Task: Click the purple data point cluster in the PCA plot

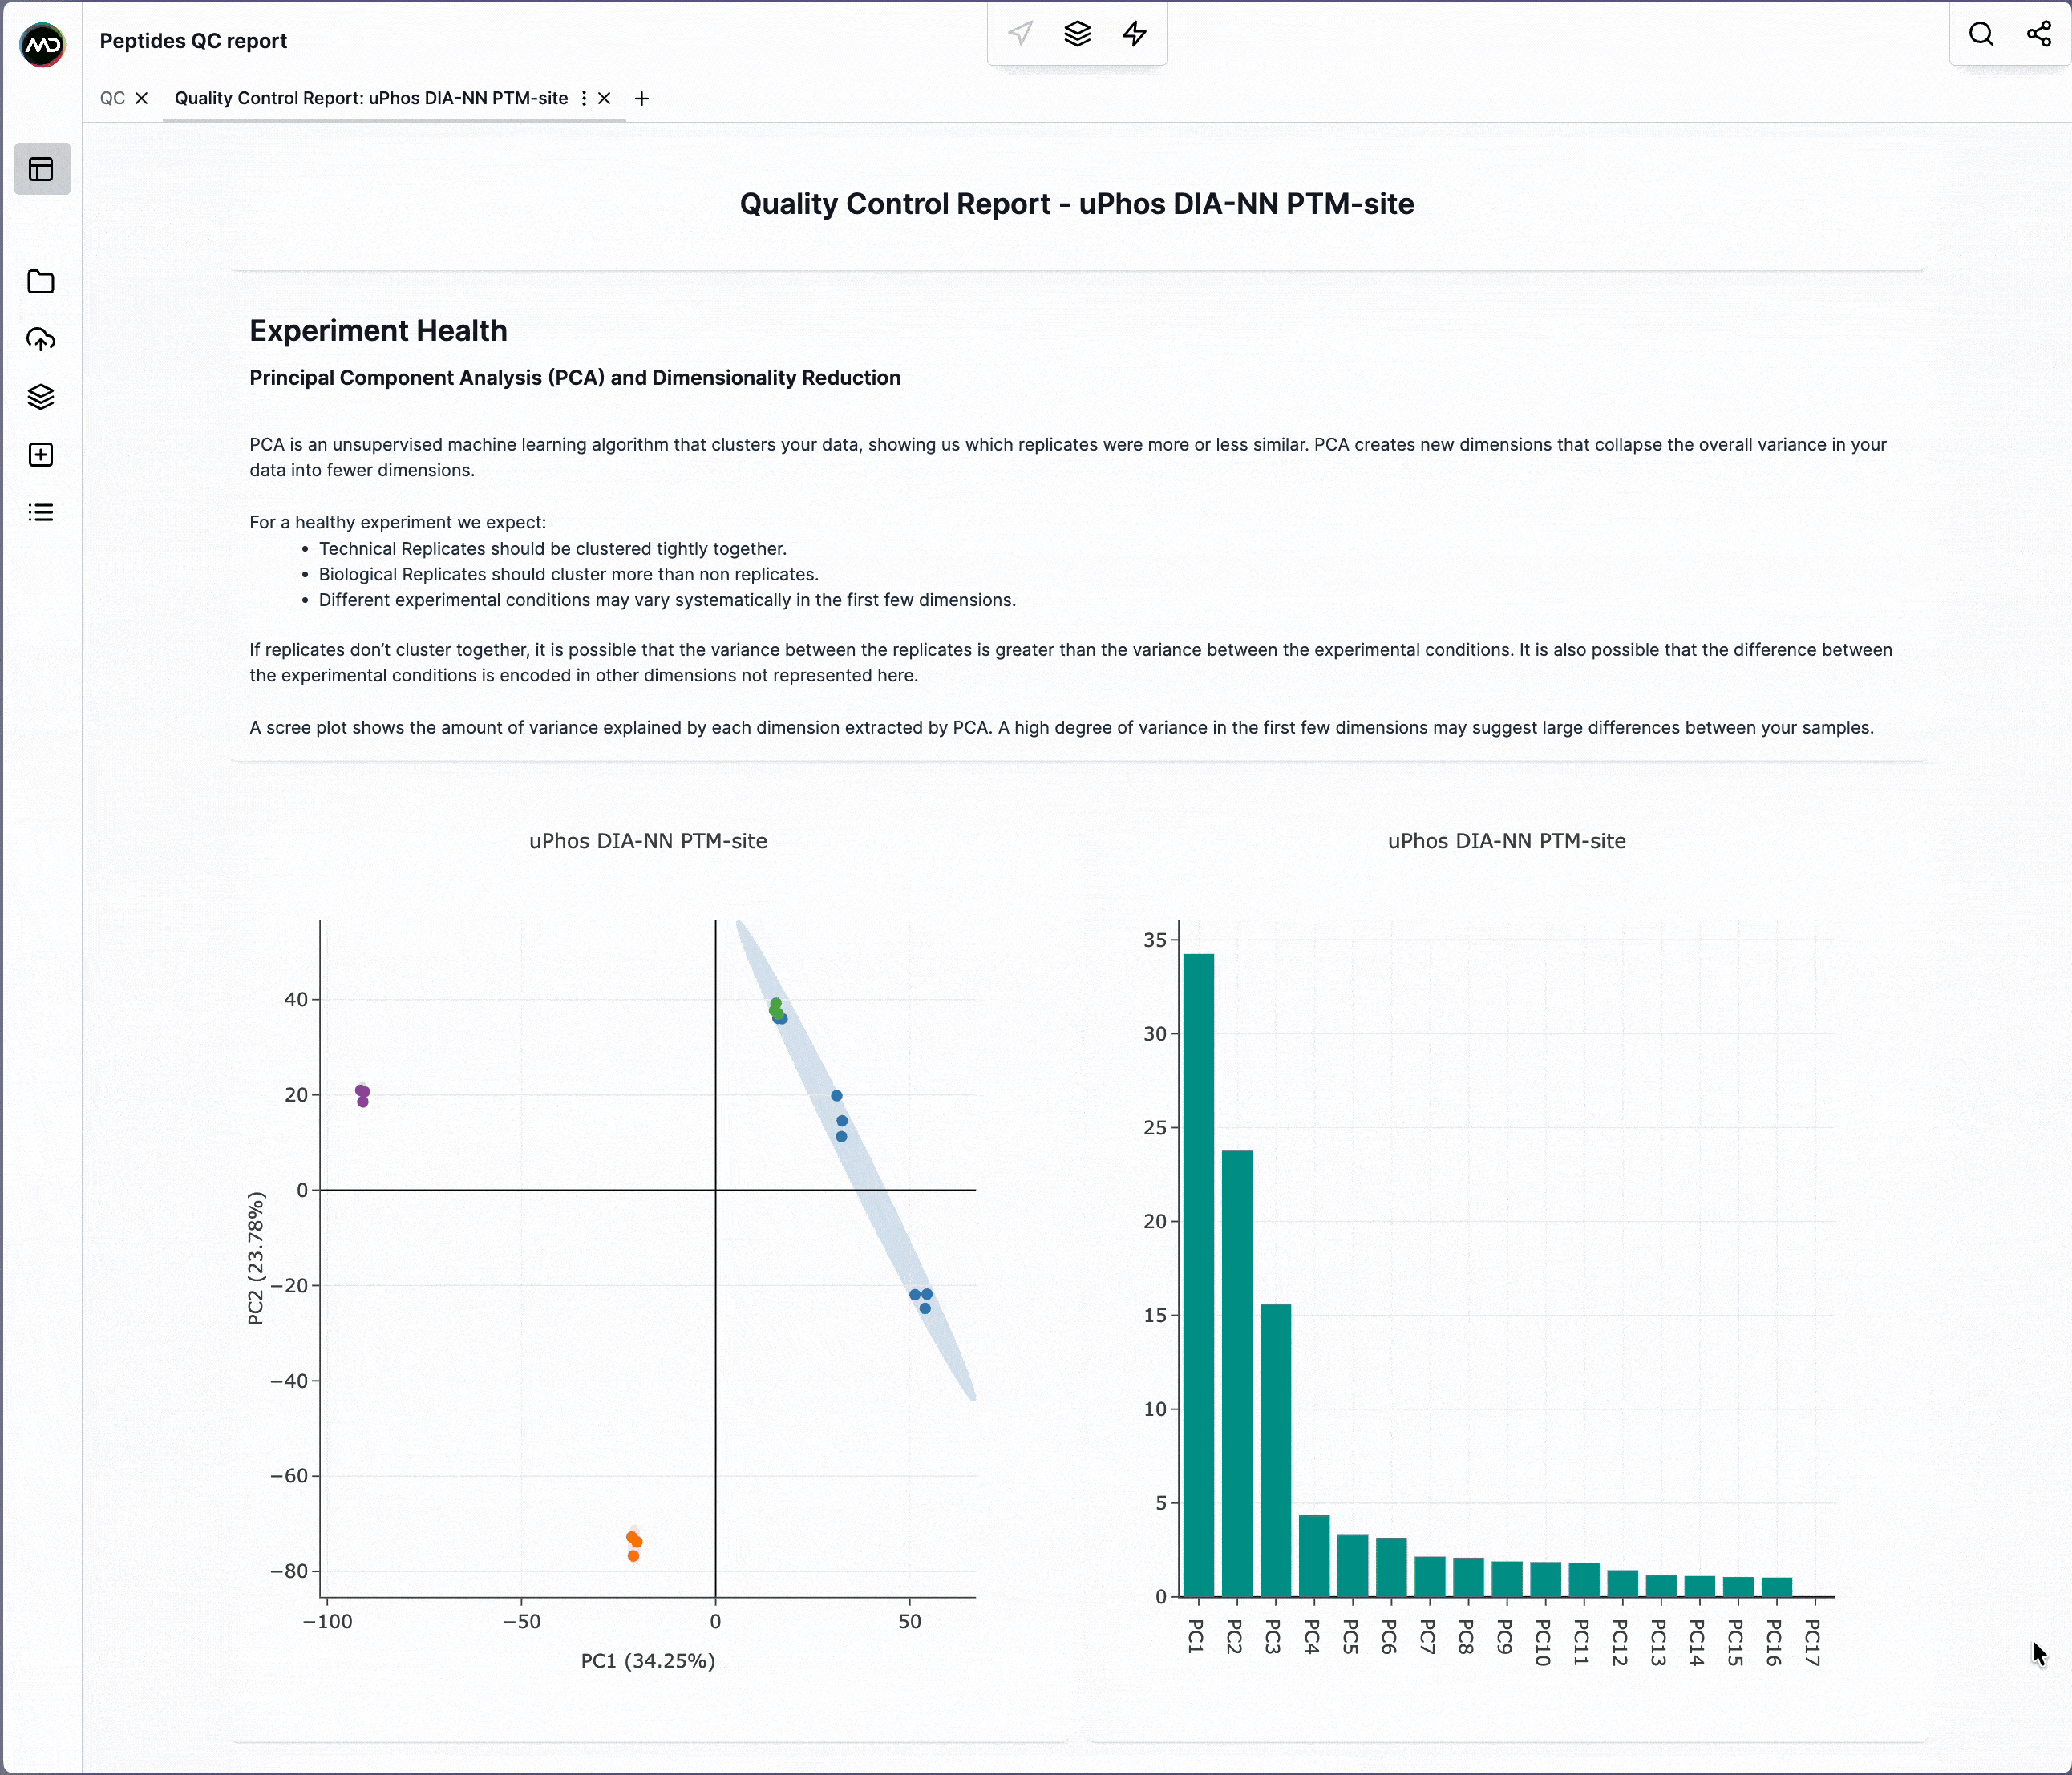Action: click(362, 1095)
